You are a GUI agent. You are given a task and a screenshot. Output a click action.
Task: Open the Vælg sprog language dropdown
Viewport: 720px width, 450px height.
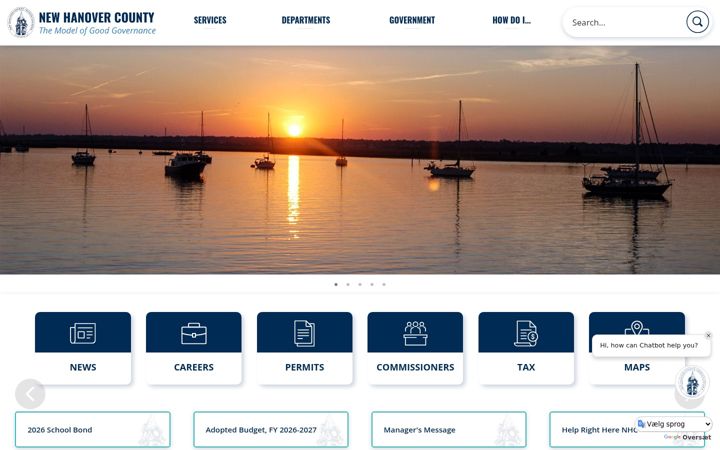[674, 424]
